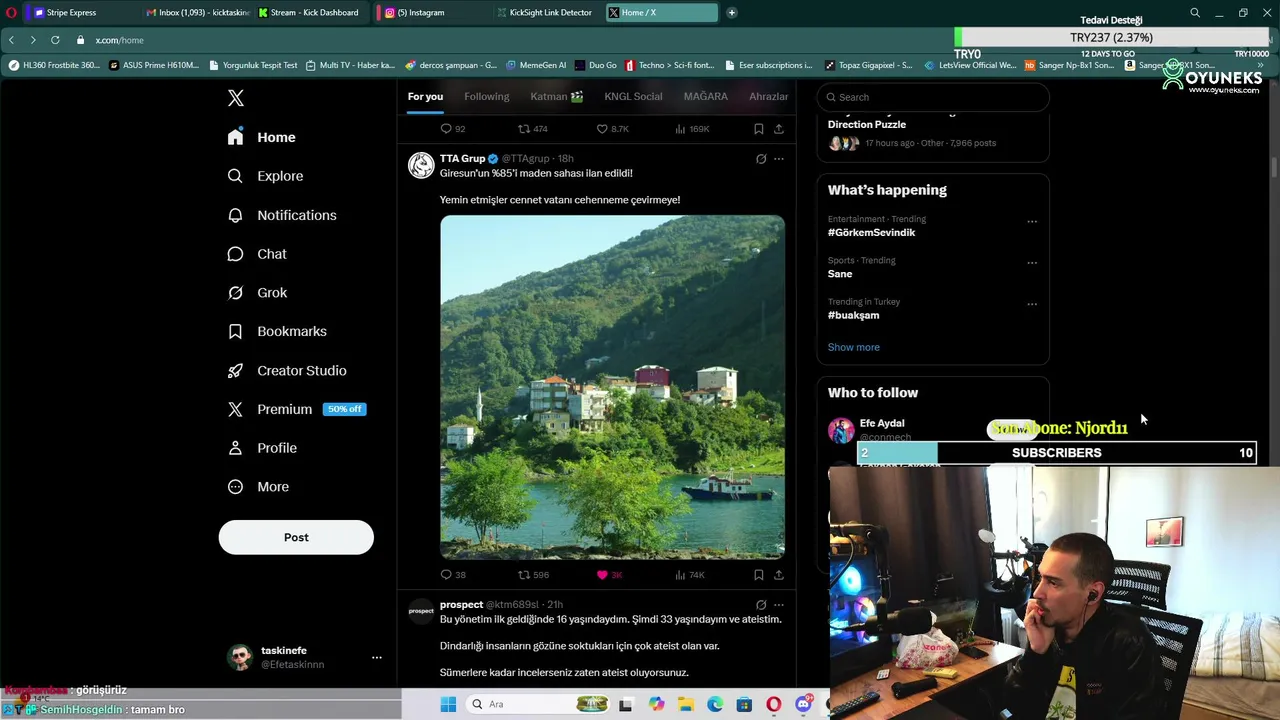Open #buakşam trending topic
Screen dimensions: 1280x720
[x=853, y=315]
